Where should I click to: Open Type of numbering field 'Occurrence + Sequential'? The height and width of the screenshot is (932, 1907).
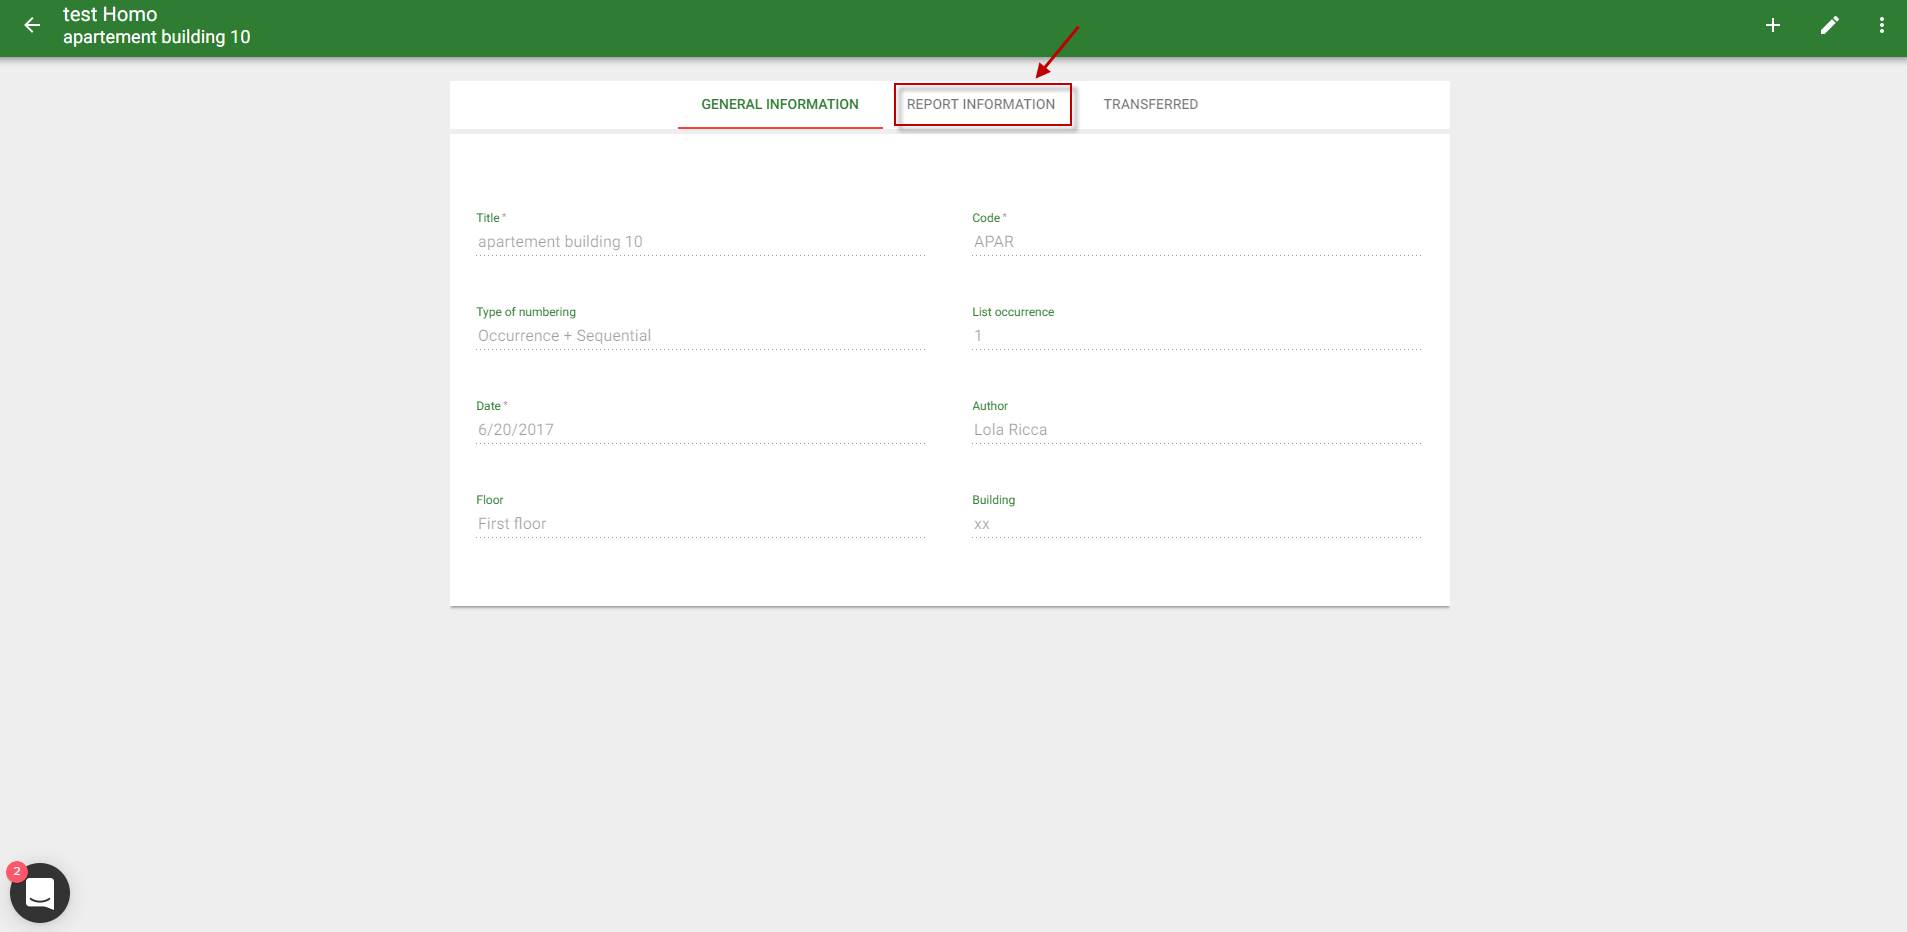point(700,336)
